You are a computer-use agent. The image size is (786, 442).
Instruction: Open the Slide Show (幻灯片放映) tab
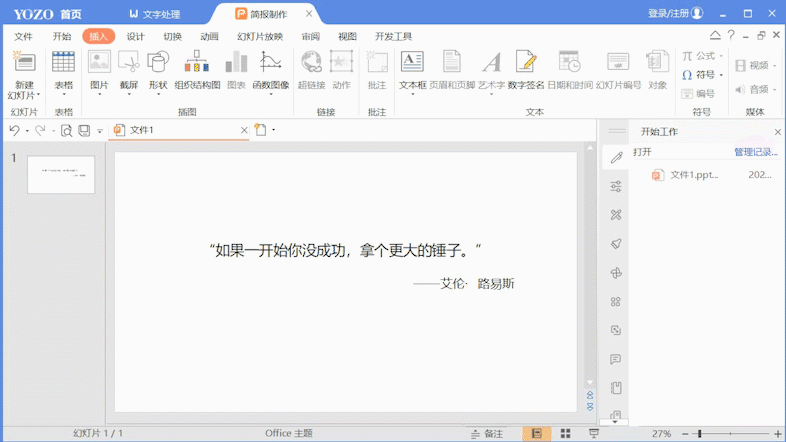click(260, 37)
